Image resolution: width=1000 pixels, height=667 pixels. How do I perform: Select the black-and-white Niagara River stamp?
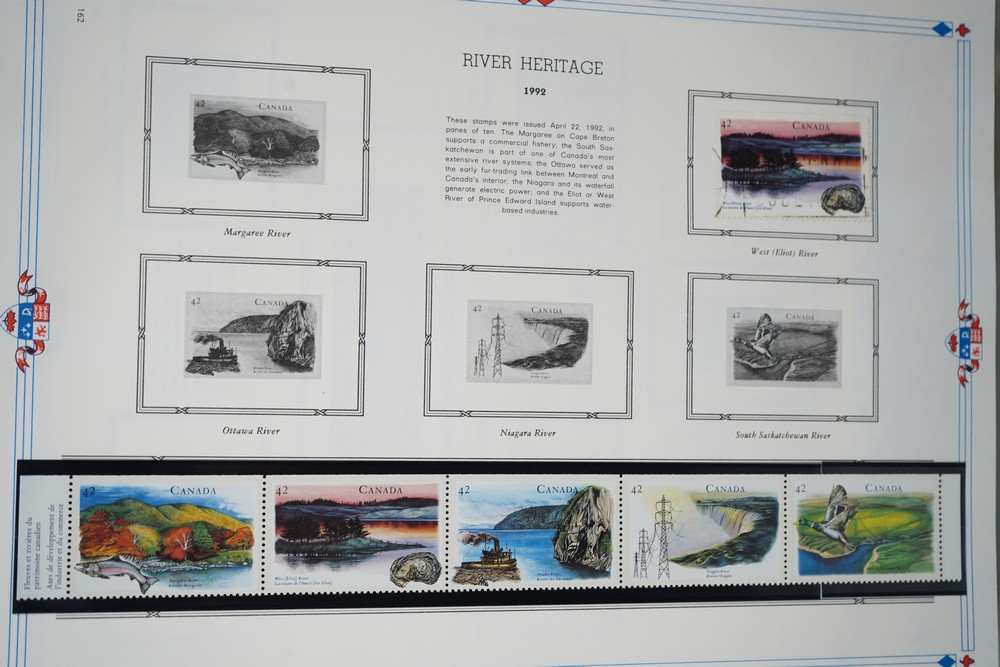(x=529, y=342)
